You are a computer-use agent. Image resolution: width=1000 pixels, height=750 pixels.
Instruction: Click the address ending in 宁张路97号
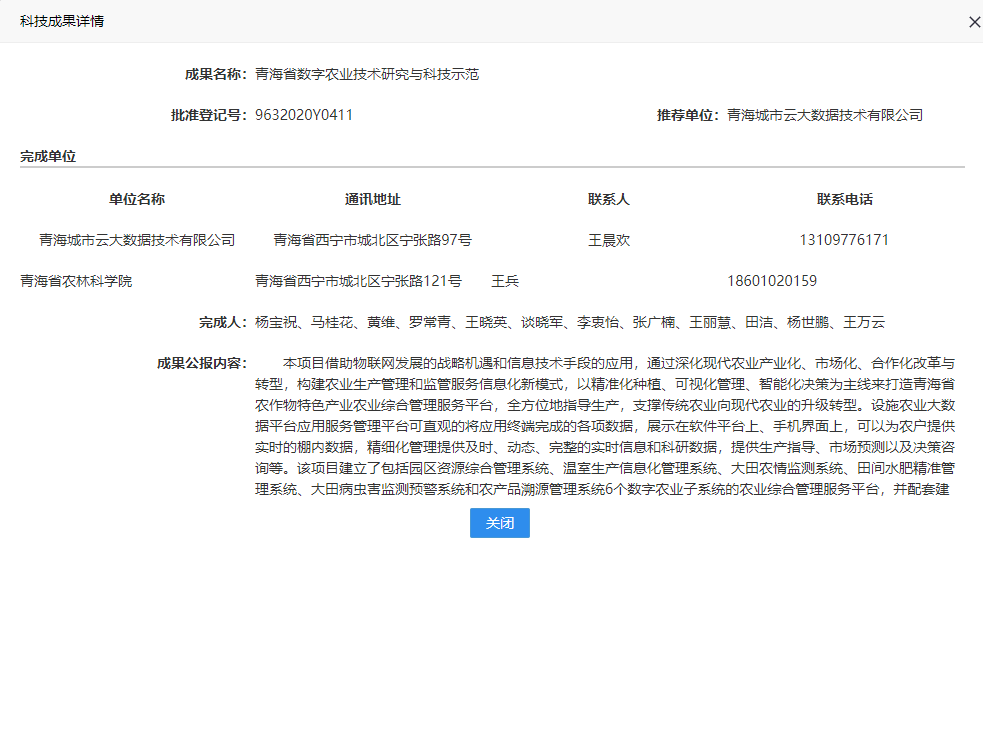point(373,240)
